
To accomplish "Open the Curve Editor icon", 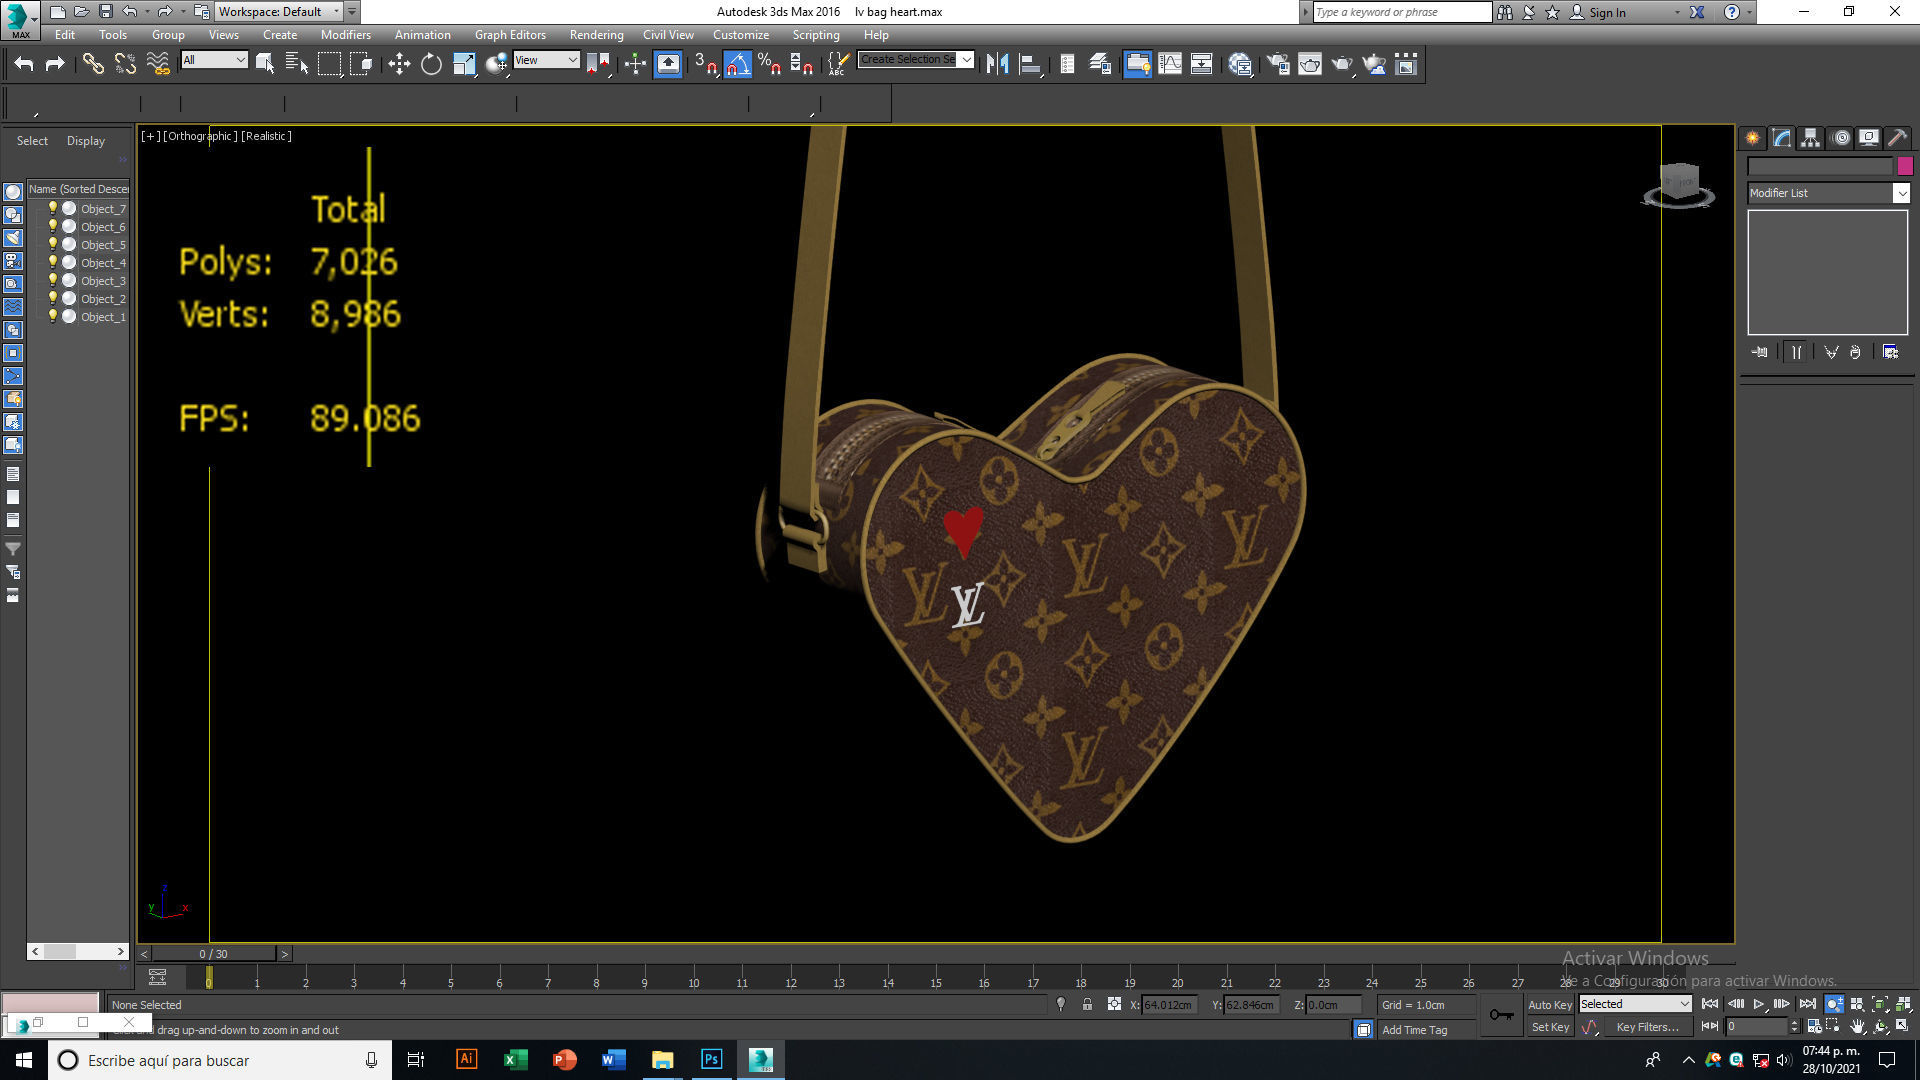I will [1170, 64].
